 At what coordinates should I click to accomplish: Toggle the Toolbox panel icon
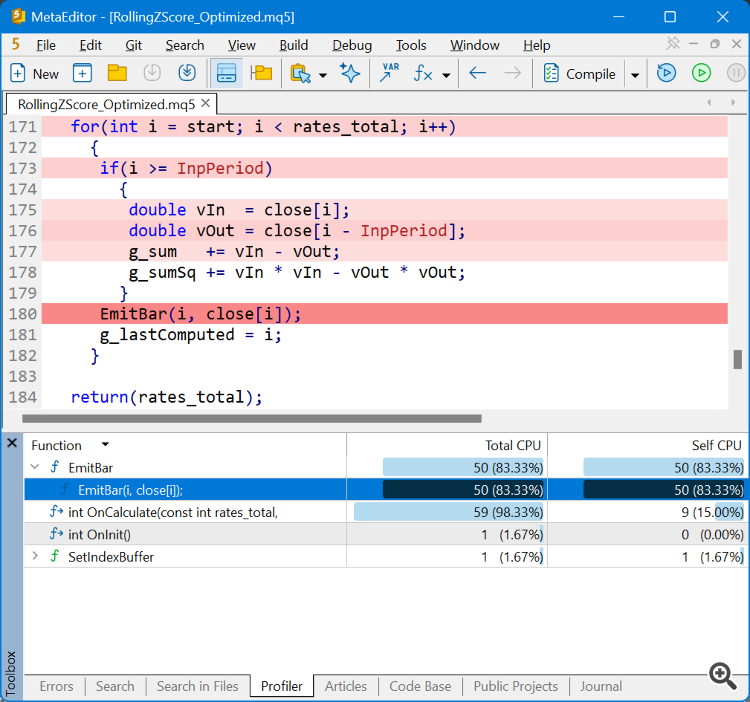[x=226, y=74]
